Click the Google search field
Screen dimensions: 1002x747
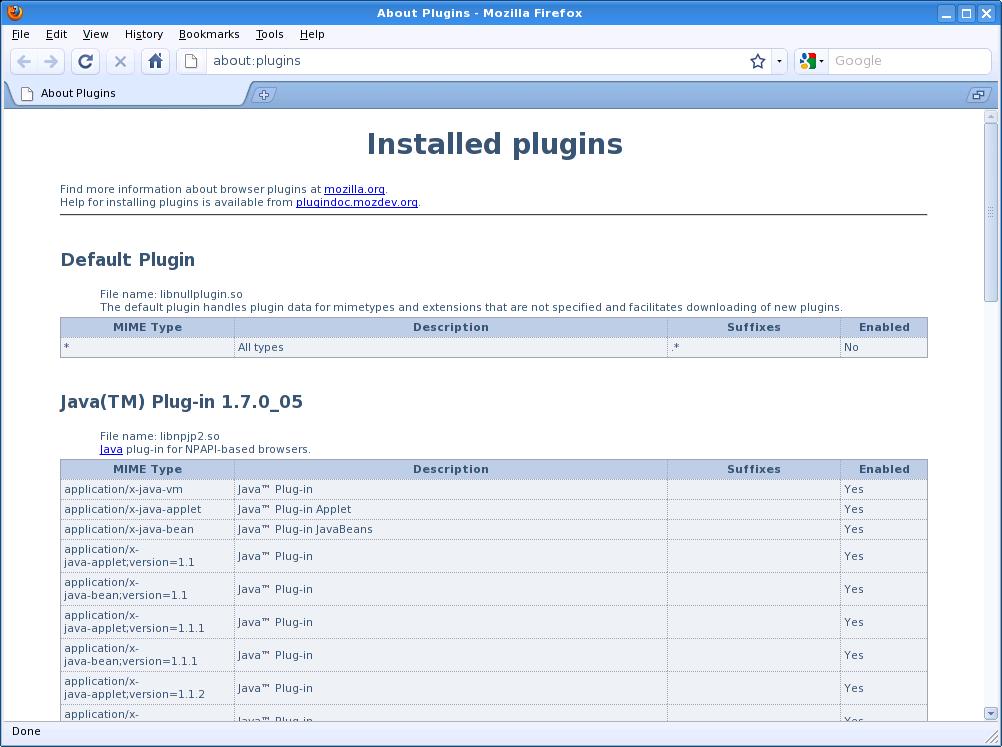point(909,61)
